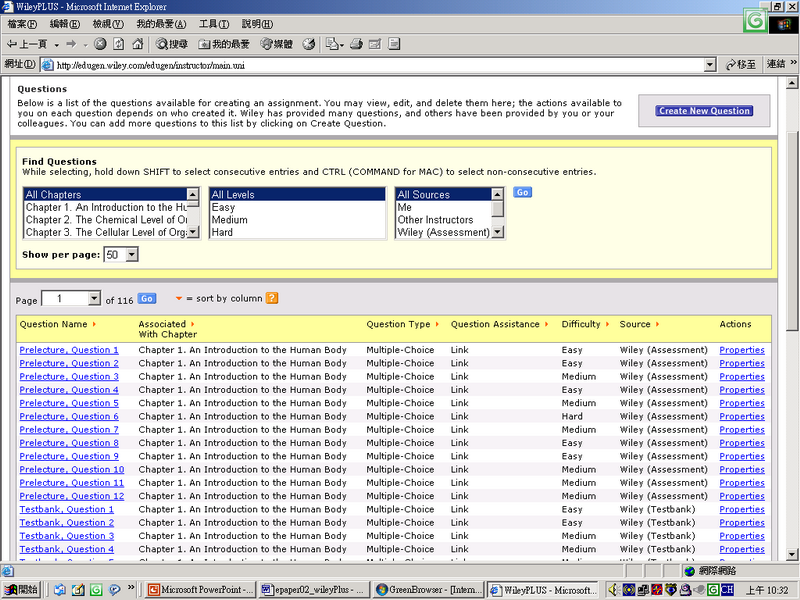Sort by the Question Name column arrow
The height and width of the screenshot is (600, 800).
[94, 324]
